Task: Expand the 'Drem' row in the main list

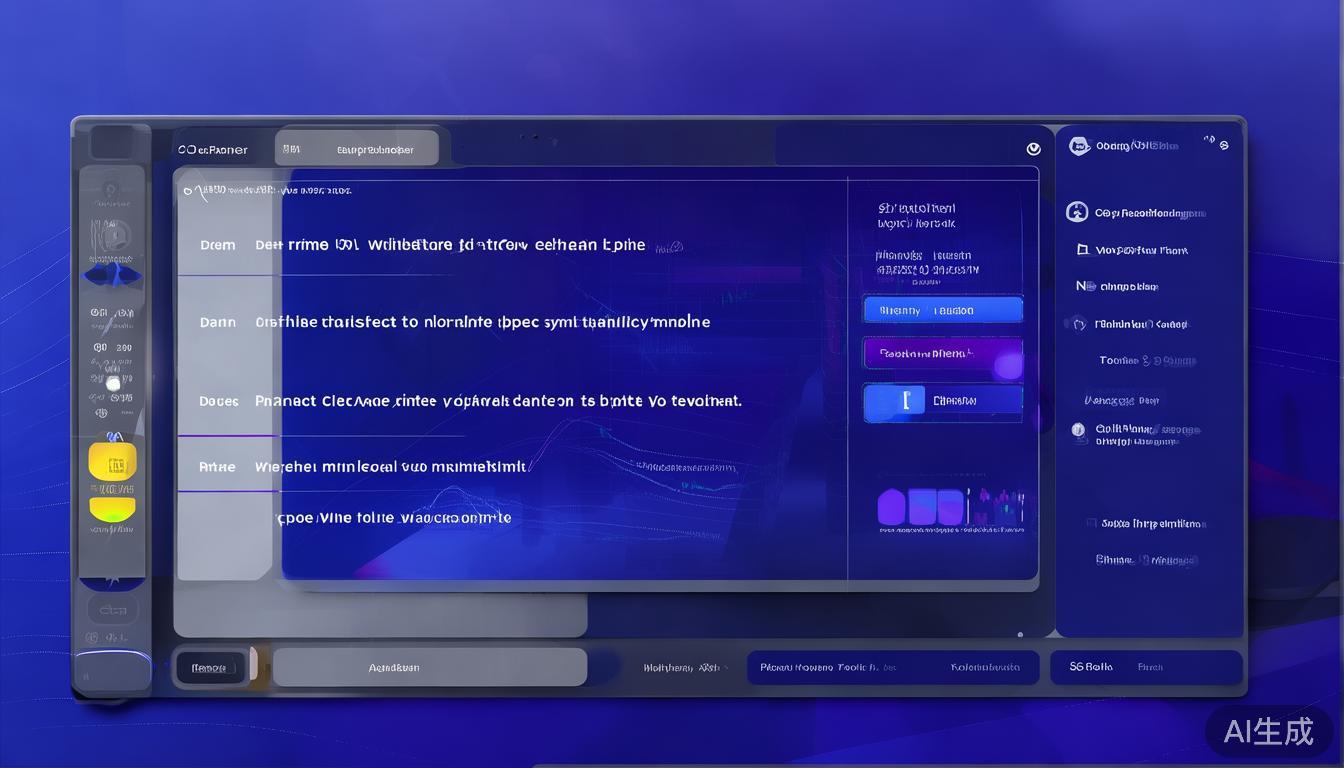Action: point(218,245)
